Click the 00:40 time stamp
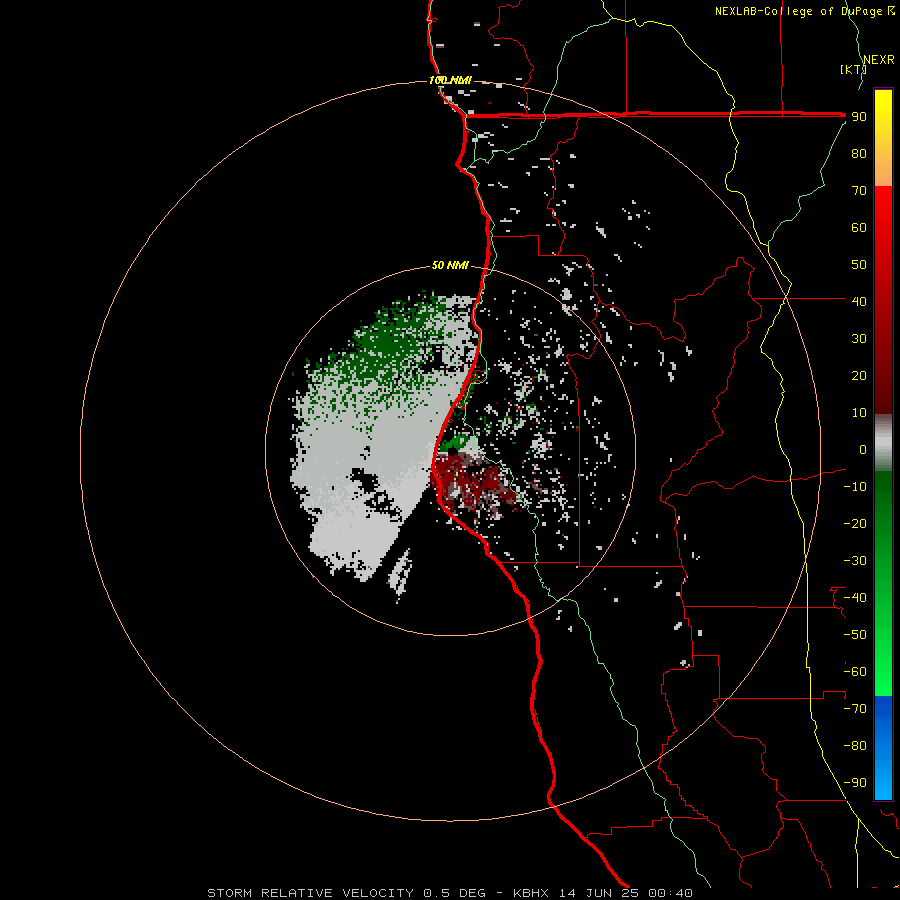The image size is (900, 900). 670,893
